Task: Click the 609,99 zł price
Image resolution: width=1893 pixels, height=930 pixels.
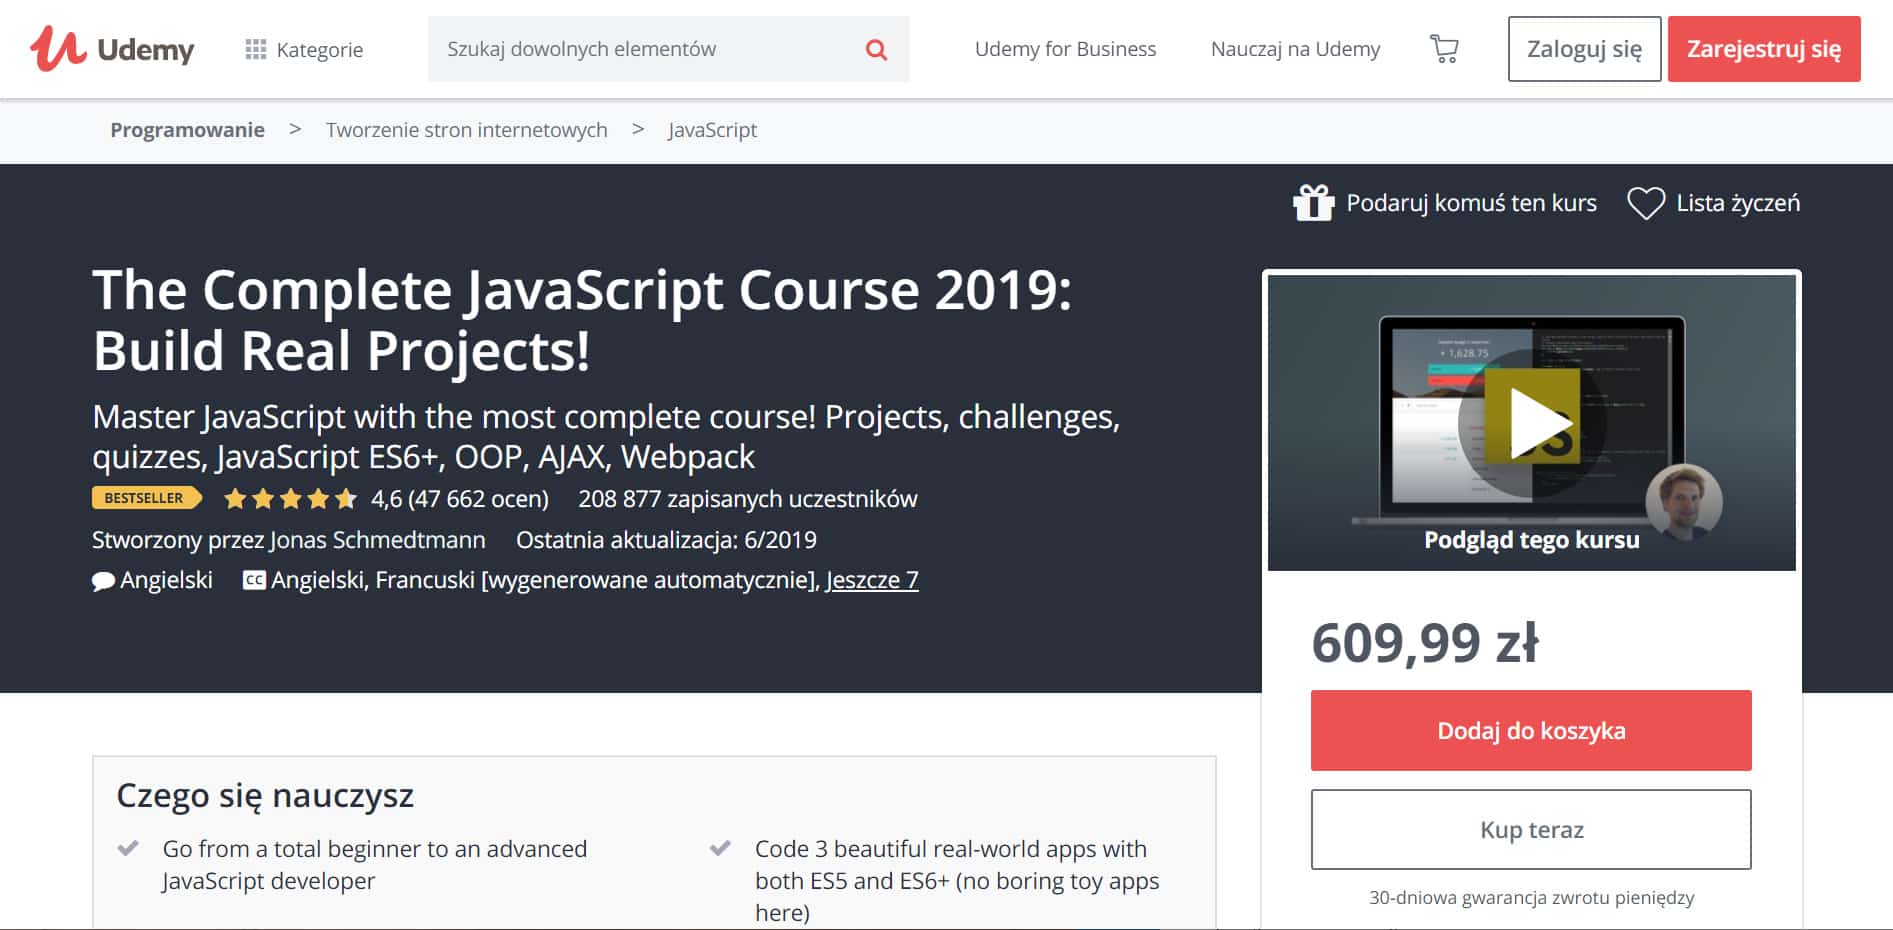Action: 1425,642
